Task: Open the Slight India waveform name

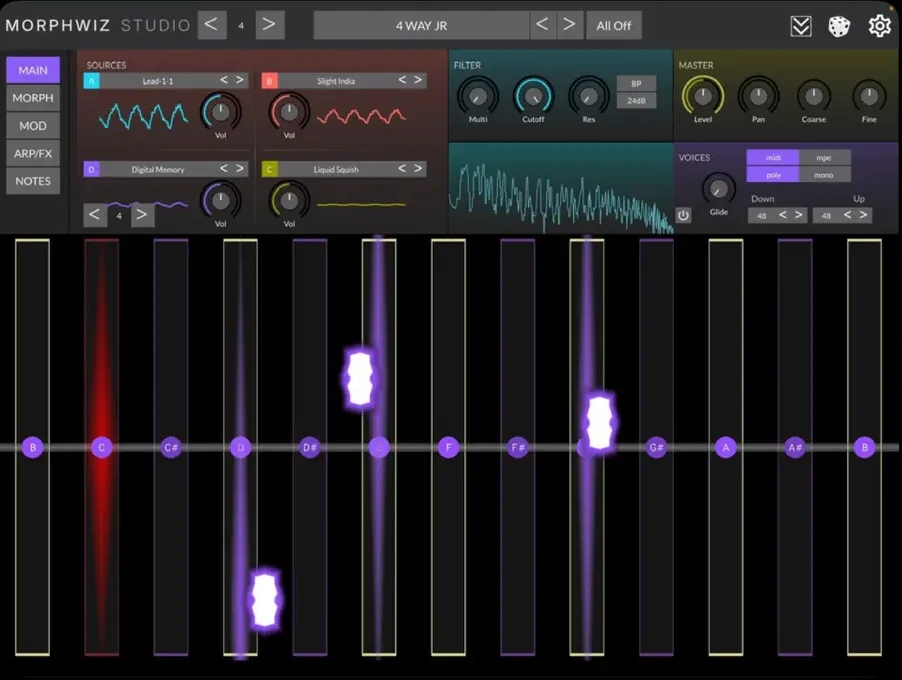Action: [x=336, y=81]
